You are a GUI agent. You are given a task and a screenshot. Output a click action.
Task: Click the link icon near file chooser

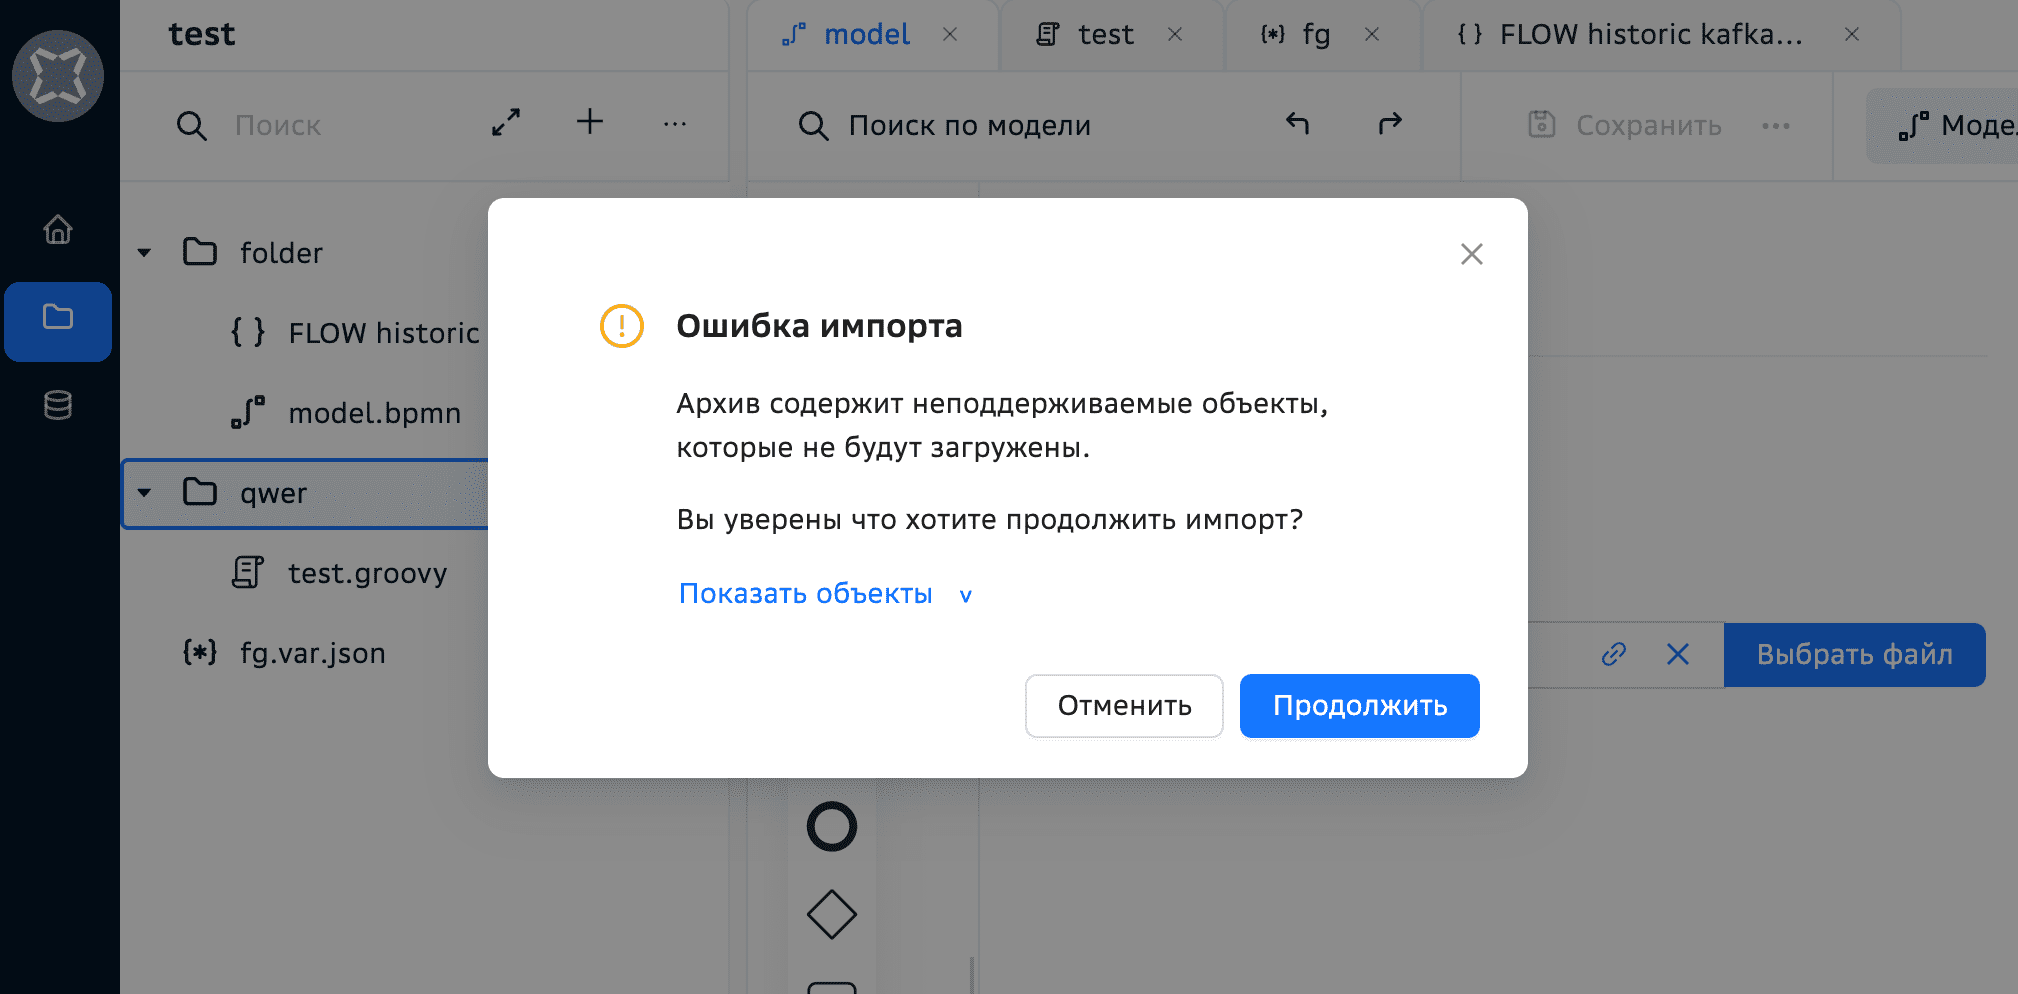click(1613, 654)
